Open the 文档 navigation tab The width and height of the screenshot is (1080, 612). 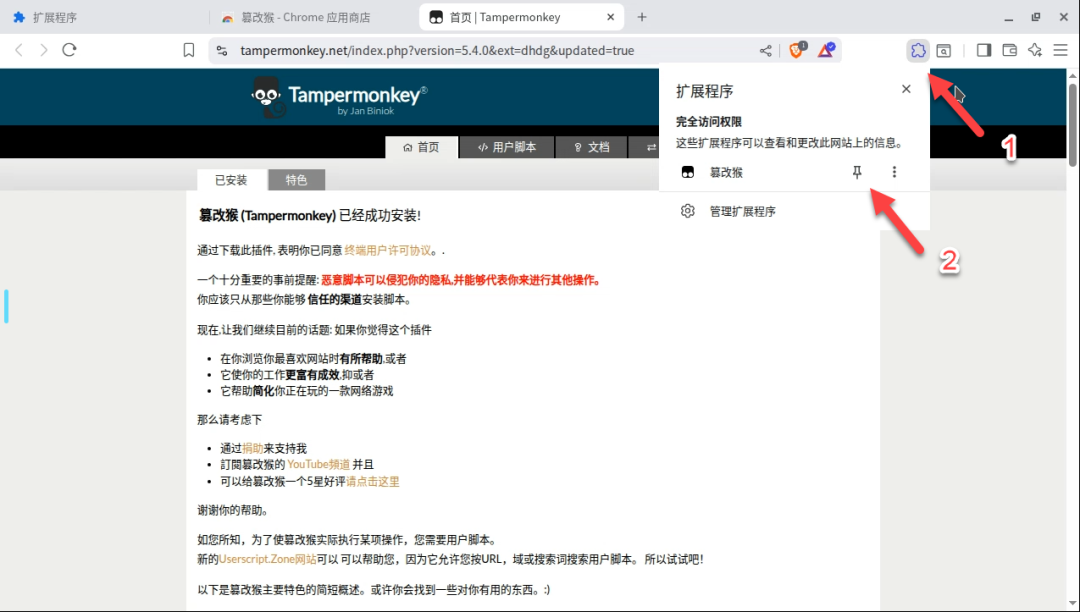(x=592, y=147)
